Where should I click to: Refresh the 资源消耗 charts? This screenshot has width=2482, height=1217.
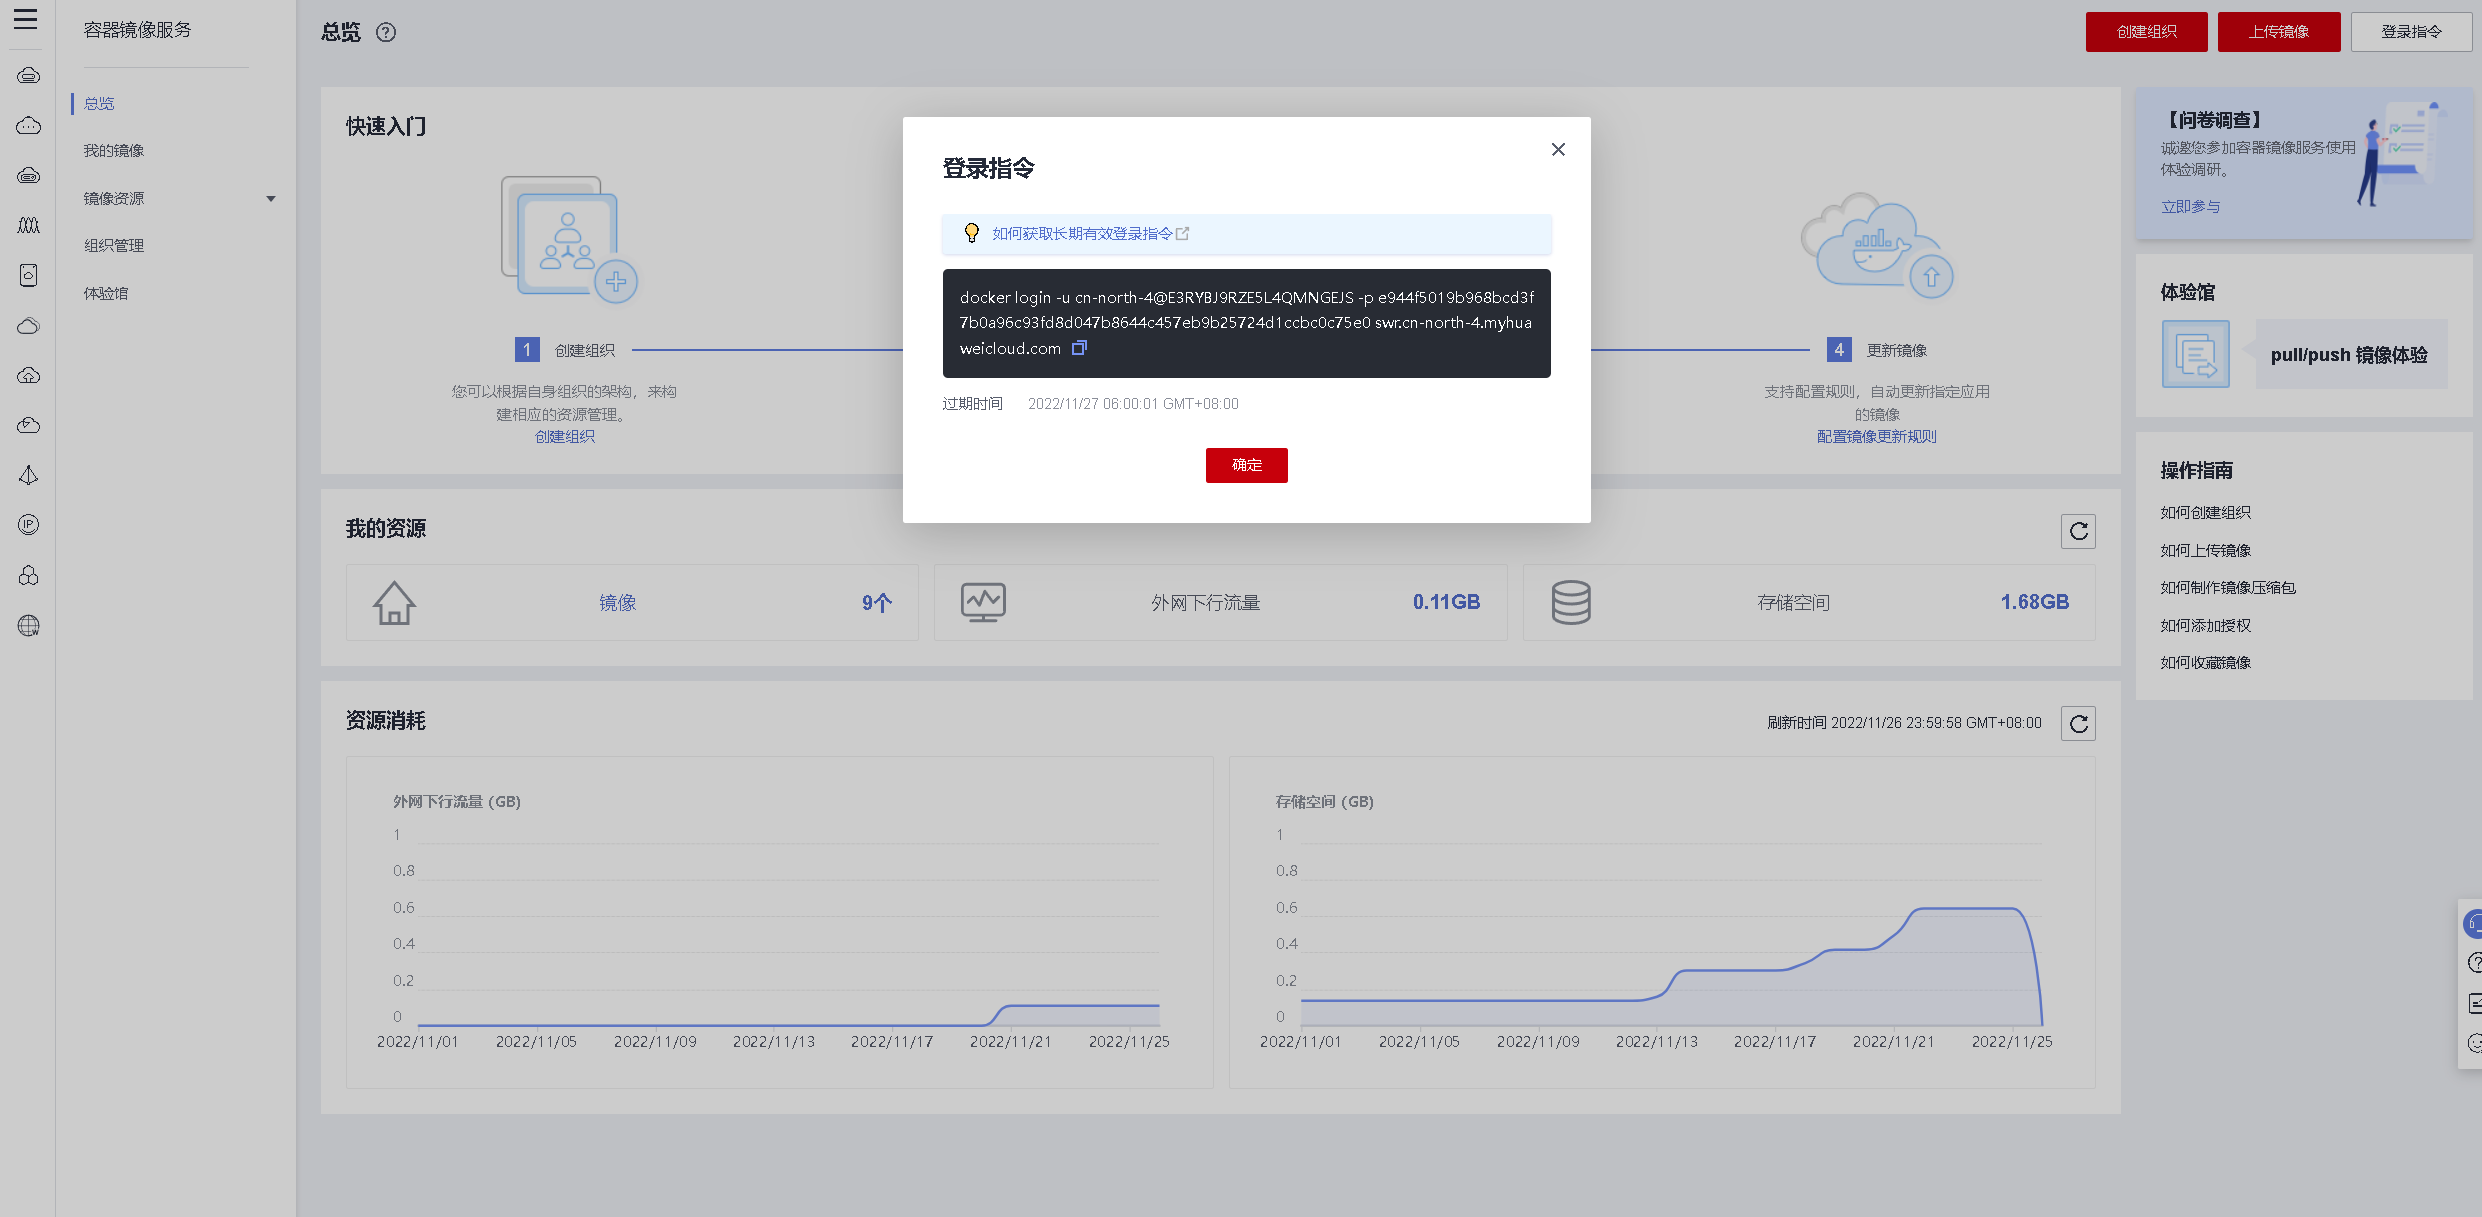point(2078,724)
